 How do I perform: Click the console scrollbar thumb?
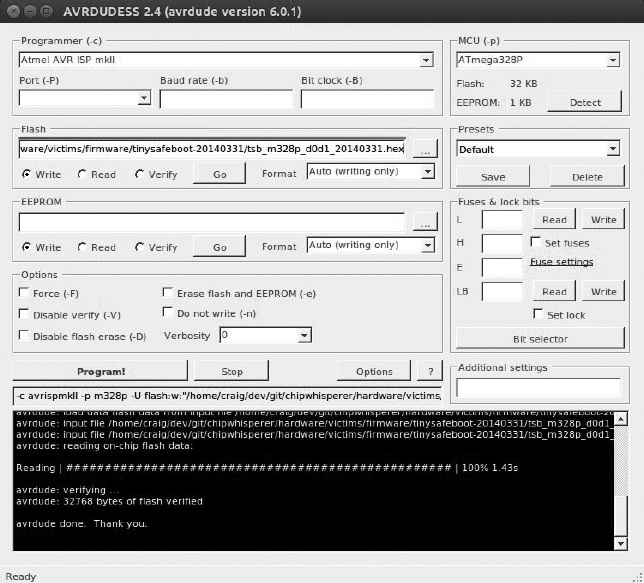621,516
